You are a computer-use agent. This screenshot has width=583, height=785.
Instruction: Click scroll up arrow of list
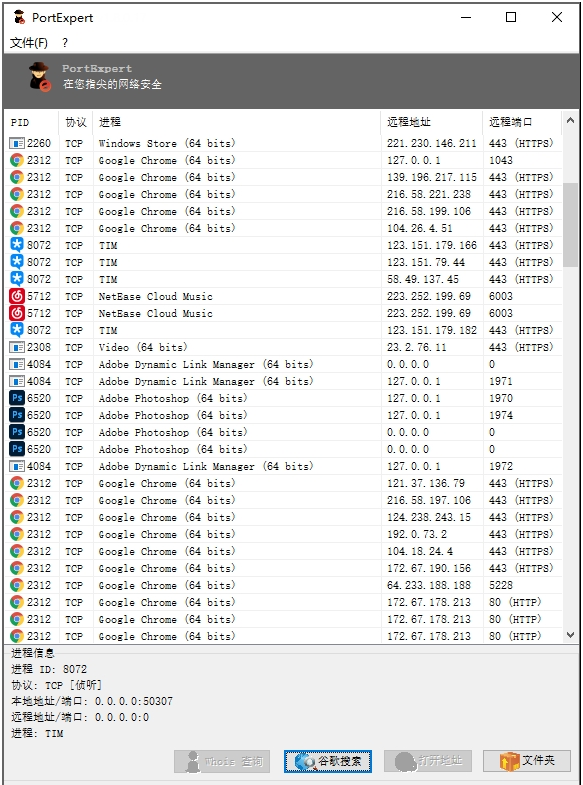point(570,121)
